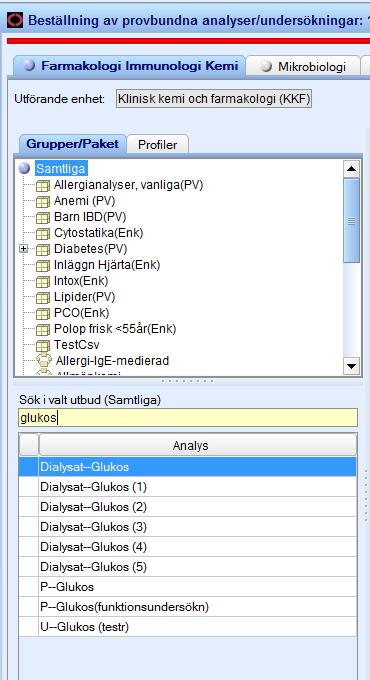Select the Grupper/Paket tab
This screenshot has width=370, height=680.
pos(72,144)
